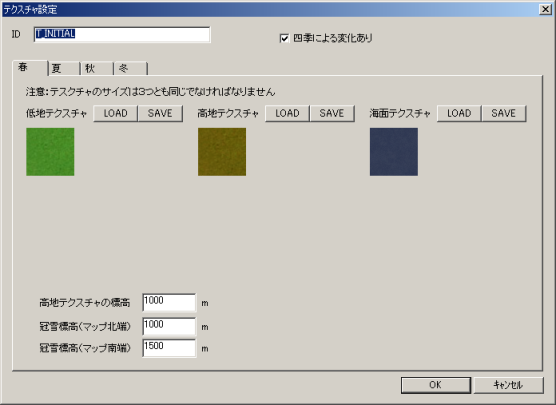Screen dimensions: 556x405
Task: Click the 冠雪標高(マップ北端) input field
Action: point(169,326)
